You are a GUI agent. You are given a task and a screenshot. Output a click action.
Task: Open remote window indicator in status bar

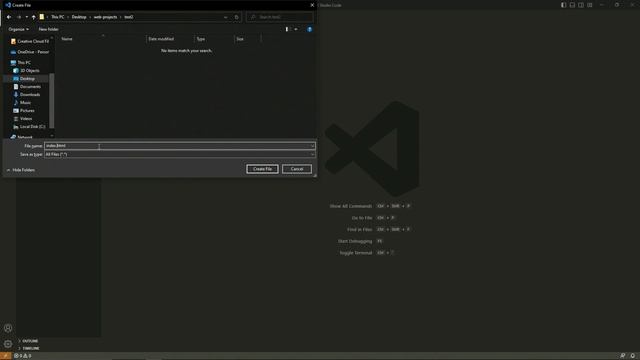tap(5, 356)
